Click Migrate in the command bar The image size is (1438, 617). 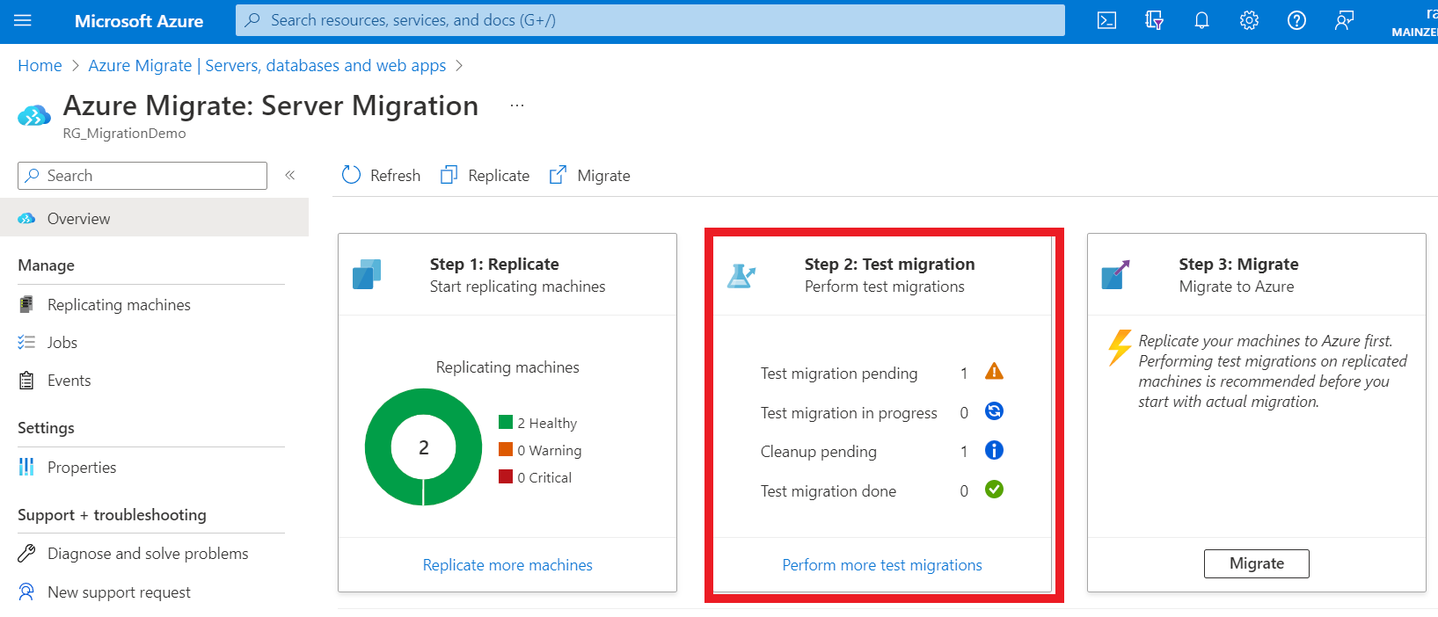pyautogui.click(x=590, y=175)
